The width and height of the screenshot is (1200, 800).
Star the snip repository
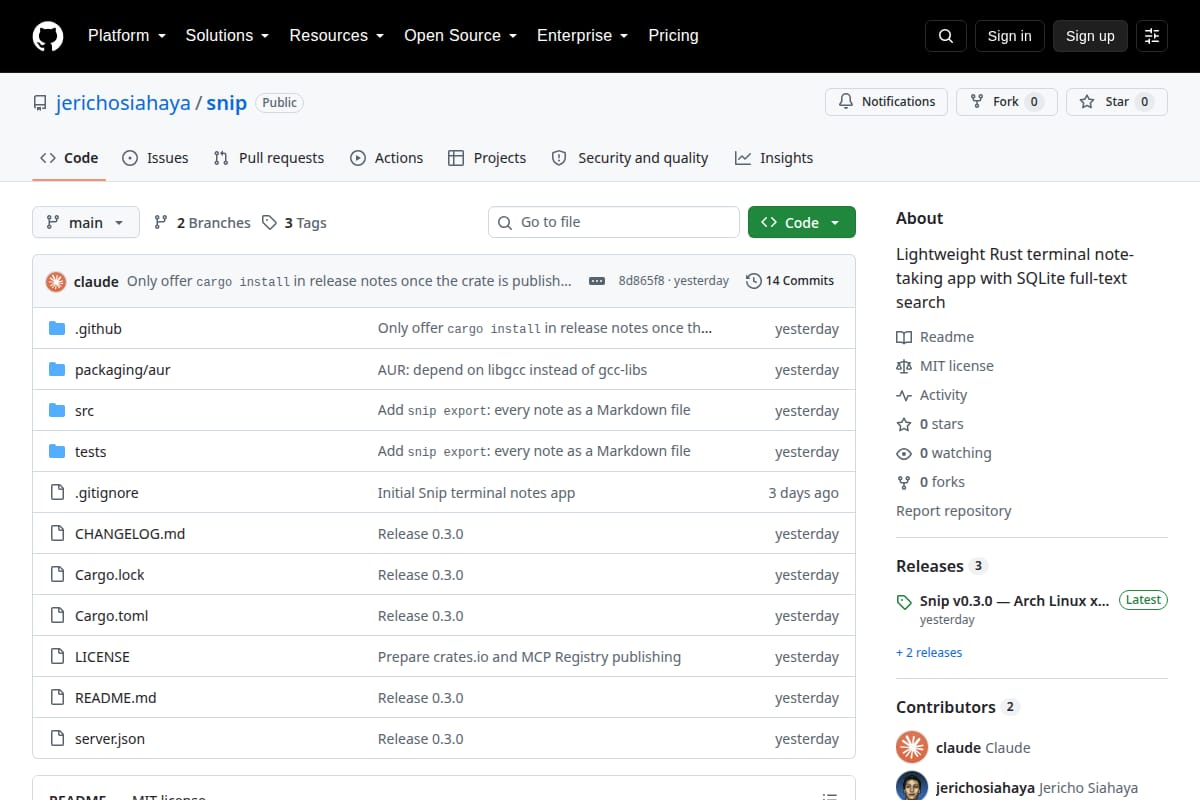(1117, 101)
